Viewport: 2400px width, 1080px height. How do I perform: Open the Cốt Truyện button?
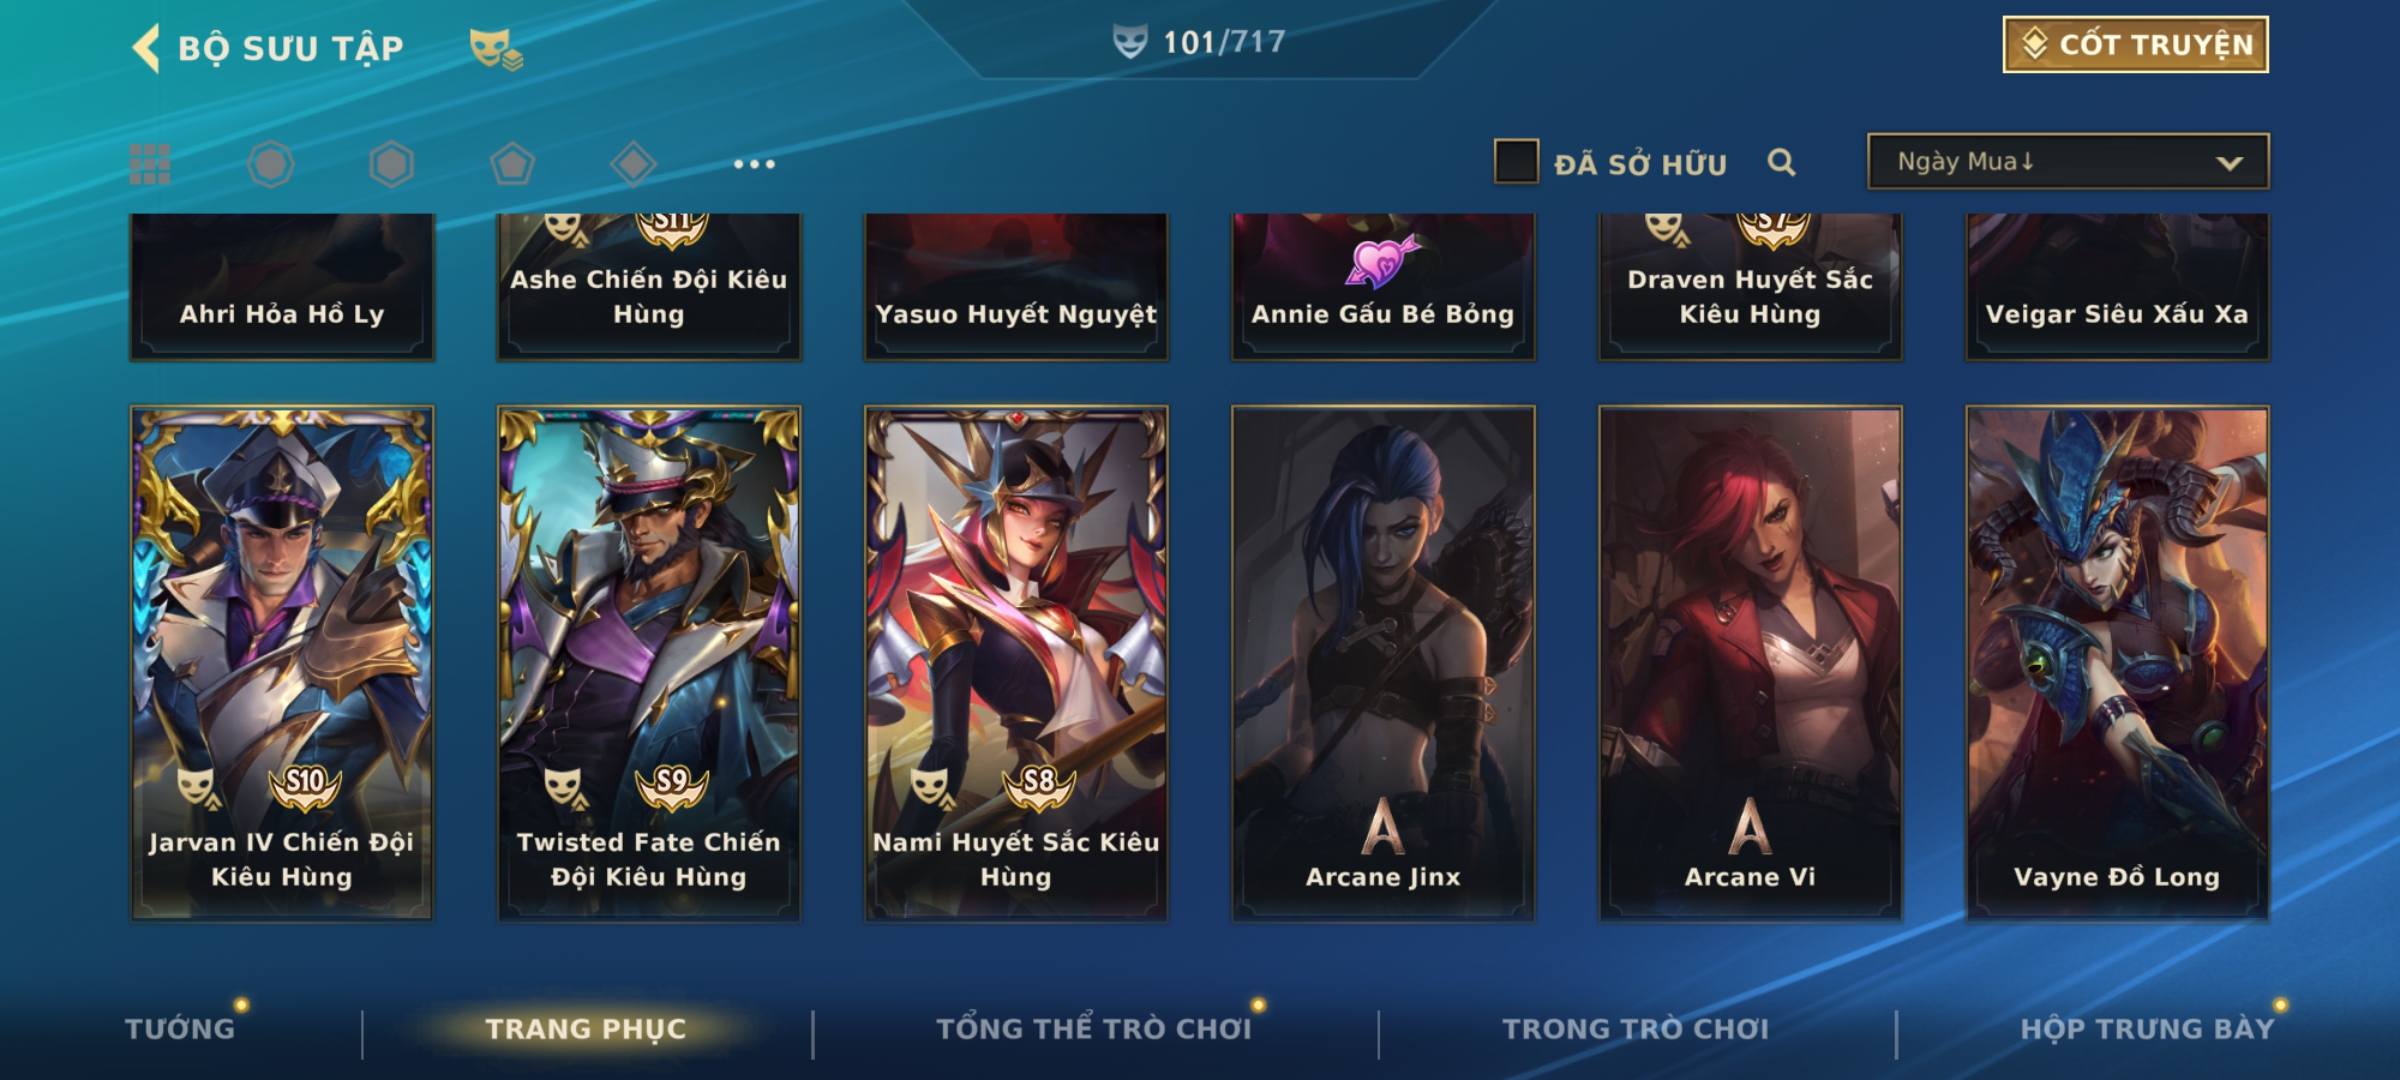pos(2135,44)
